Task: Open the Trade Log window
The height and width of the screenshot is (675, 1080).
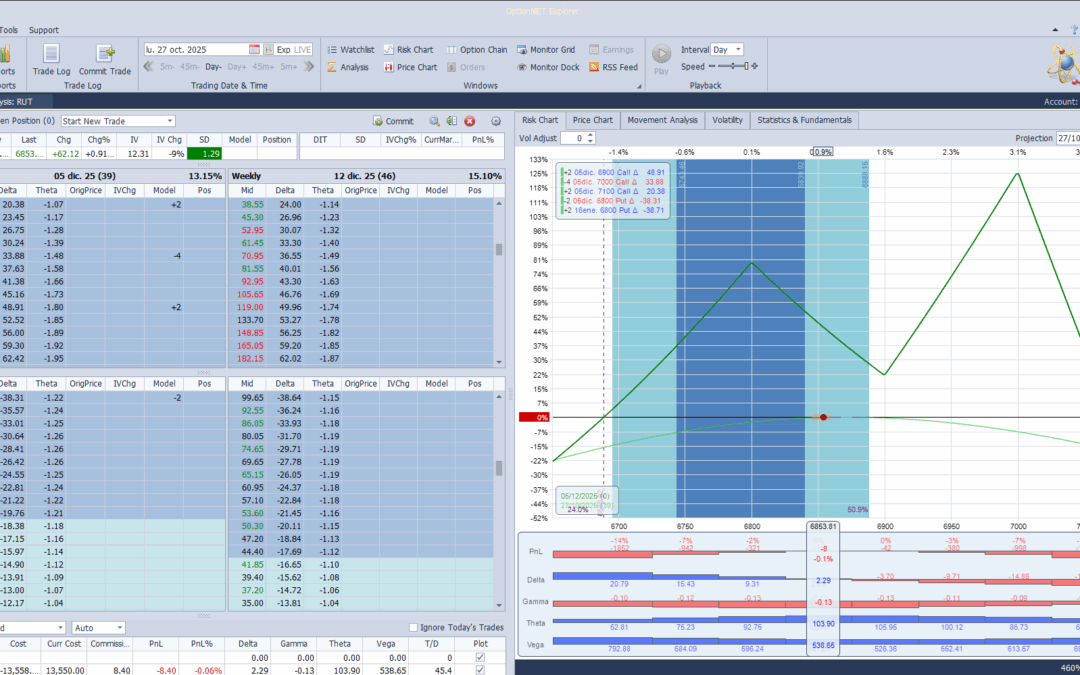Action: click(x=52, y=59)
